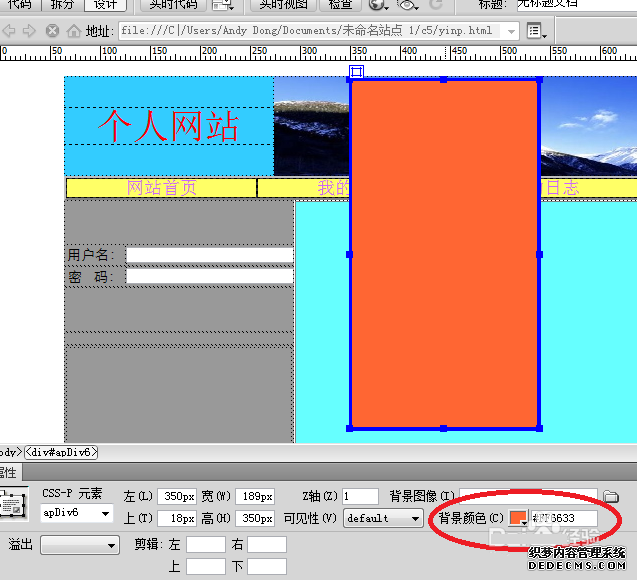Click the Z轴 z-index field
Screen dimensions: 637x580
360,496
